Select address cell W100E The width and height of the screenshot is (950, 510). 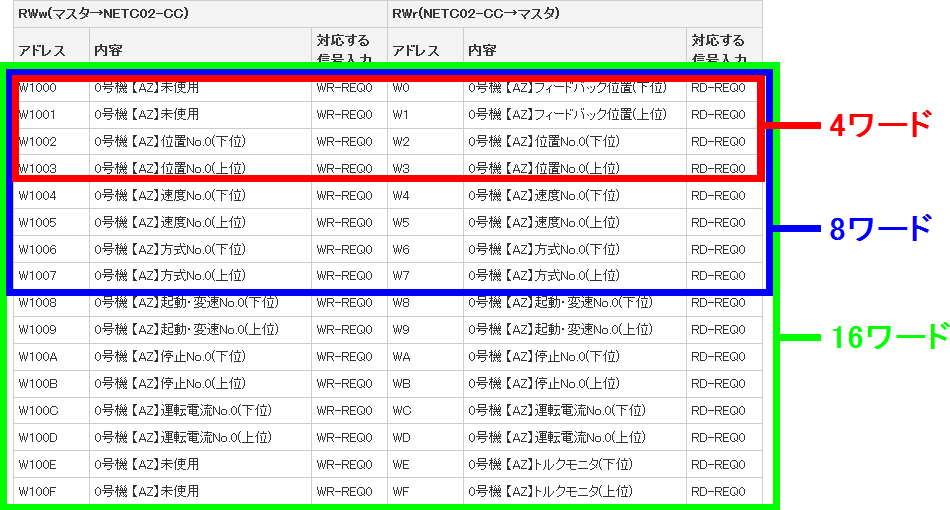[x=51, y=465]
